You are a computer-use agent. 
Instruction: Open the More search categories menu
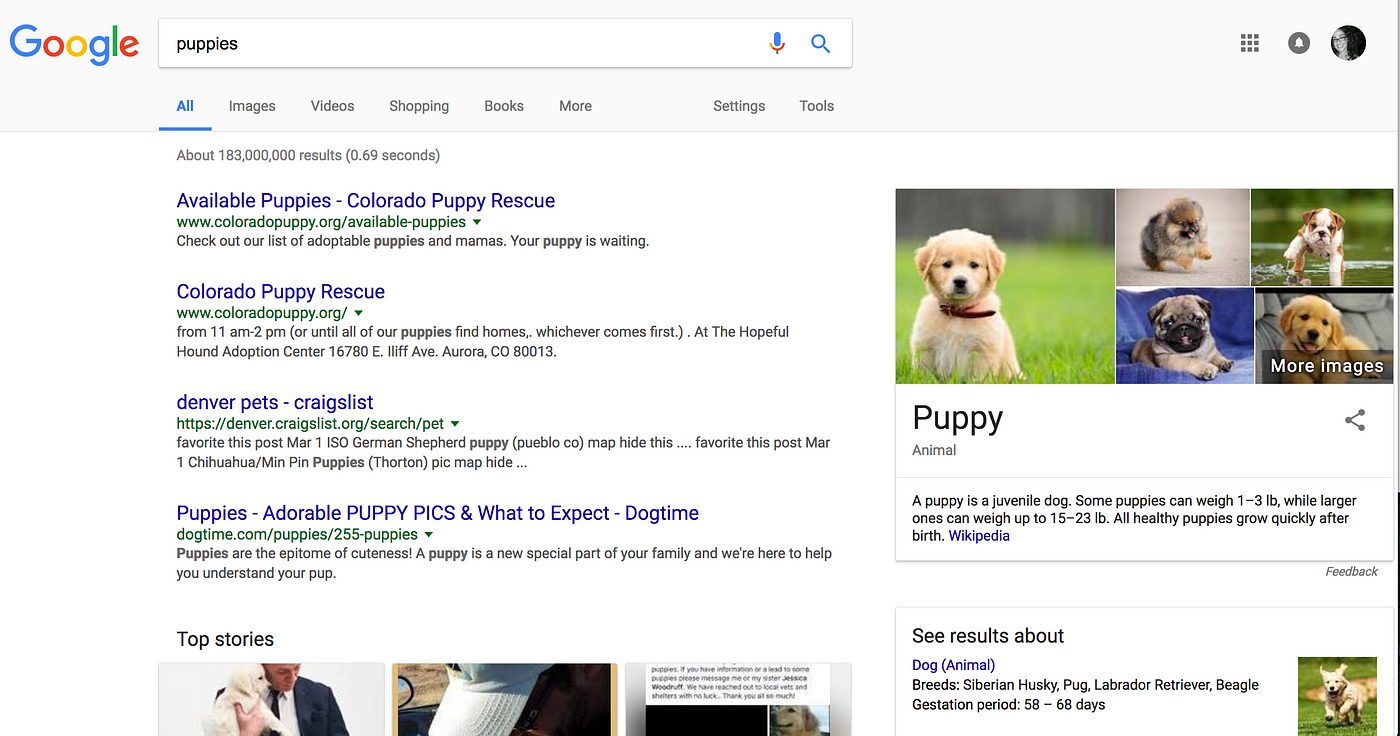tap(575, 106)
